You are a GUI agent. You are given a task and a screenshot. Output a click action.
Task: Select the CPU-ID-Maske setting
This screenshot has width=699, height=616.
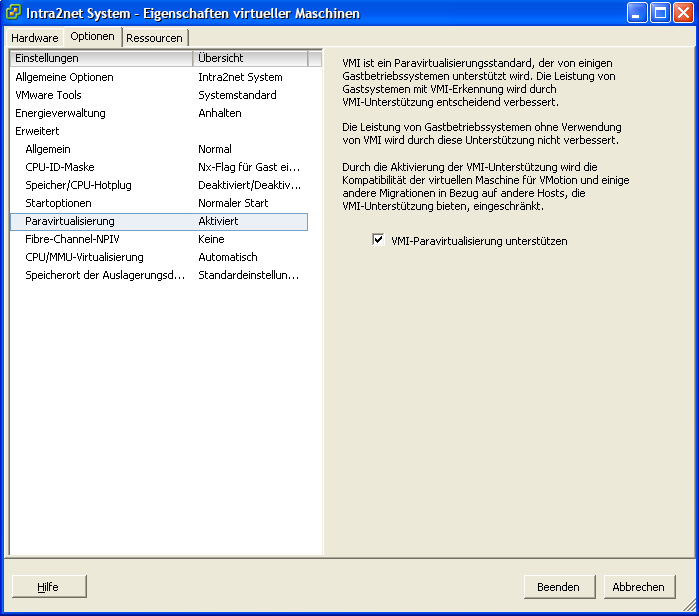tap(60, 167)
